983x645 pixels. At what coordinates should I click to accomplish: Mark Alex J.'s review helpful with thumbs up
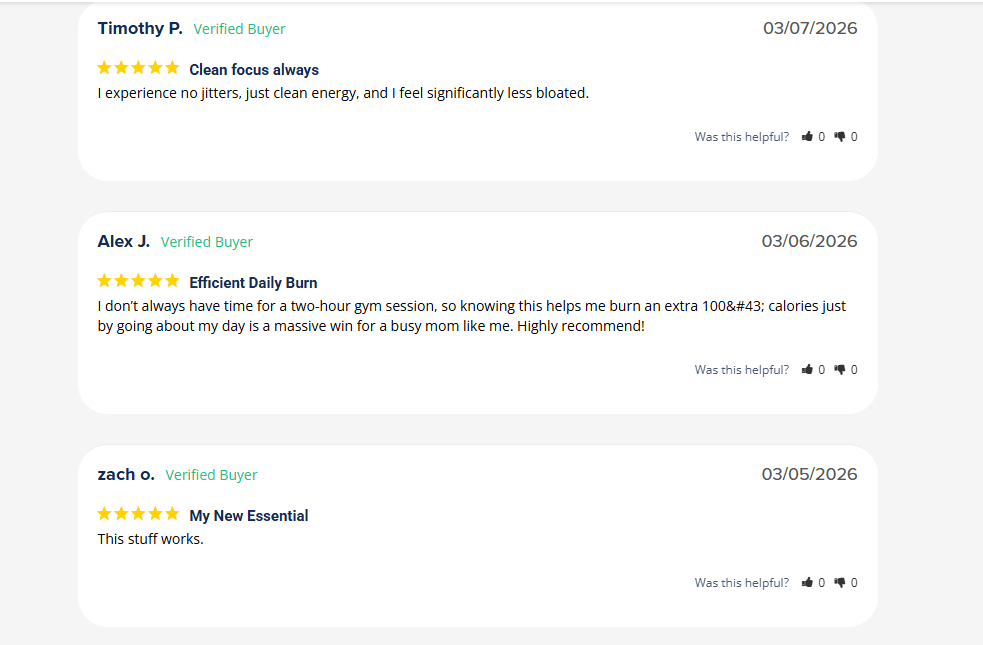point(807,370)
